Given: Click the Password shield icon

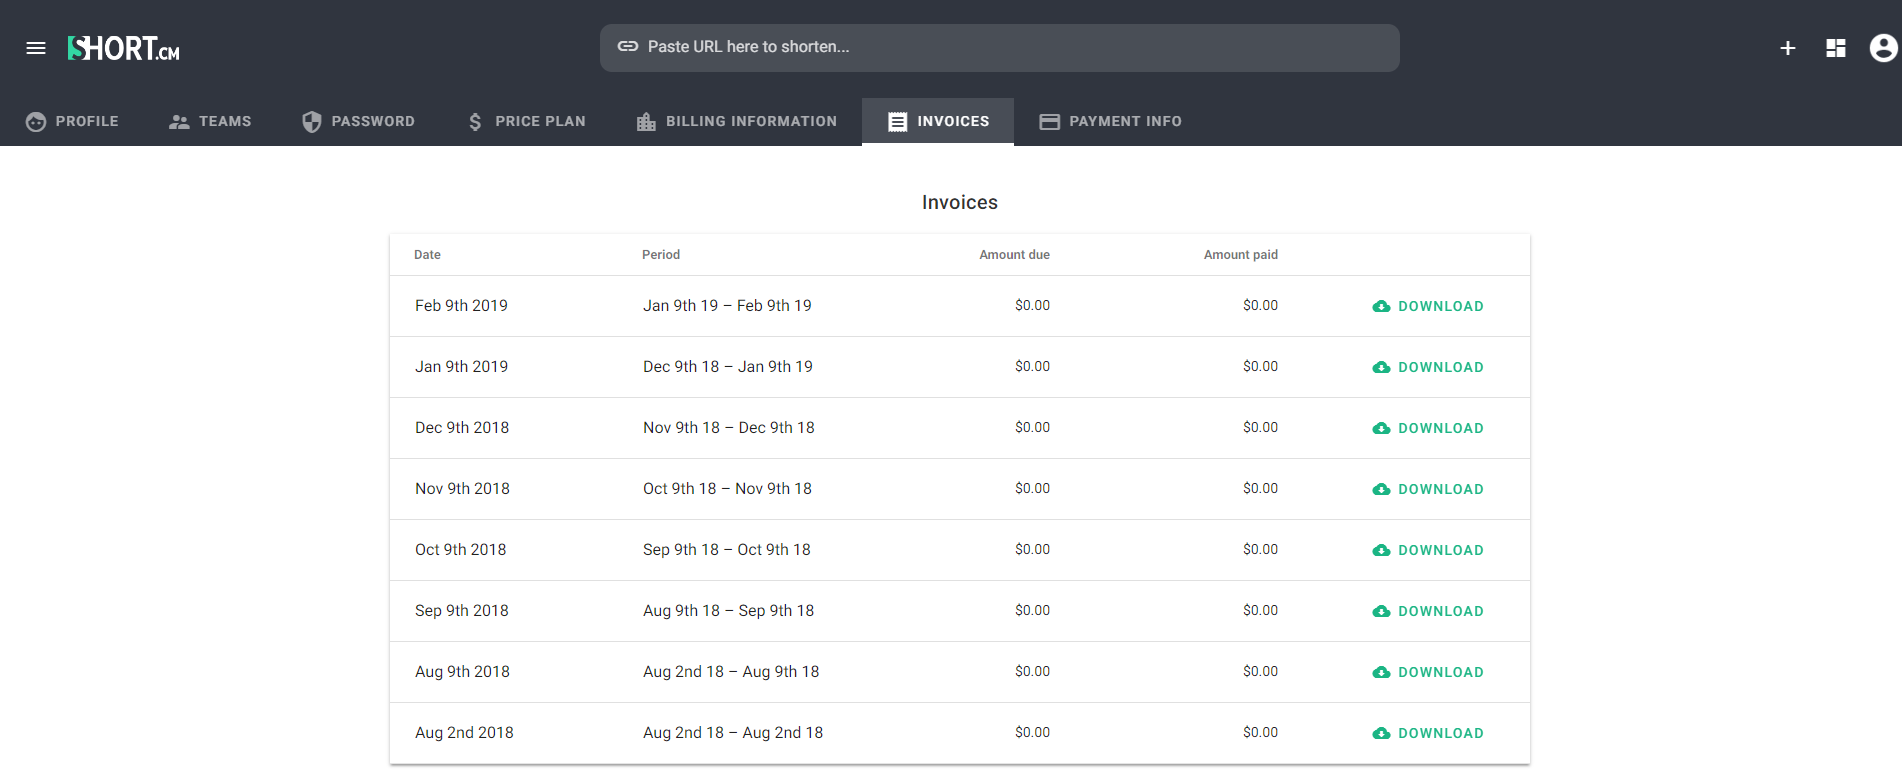Looking at the screenshot, I should click(x=312, y=122).
